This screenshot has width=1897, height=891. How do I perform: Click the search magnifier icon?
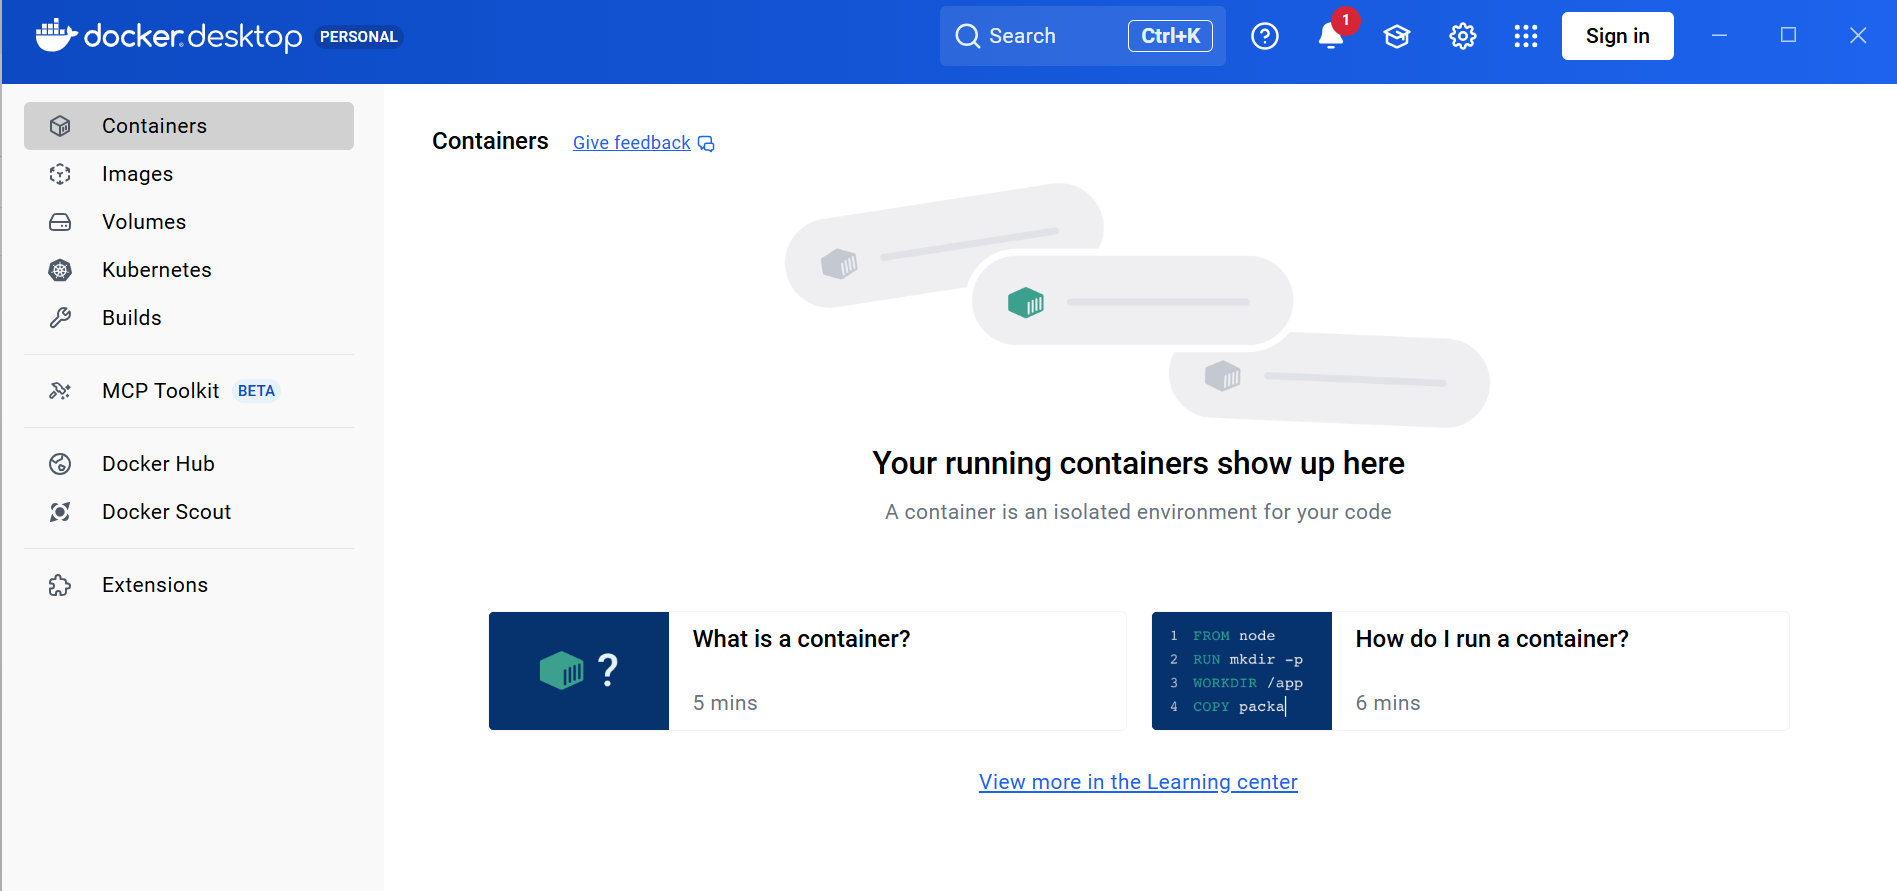point(967,36)
